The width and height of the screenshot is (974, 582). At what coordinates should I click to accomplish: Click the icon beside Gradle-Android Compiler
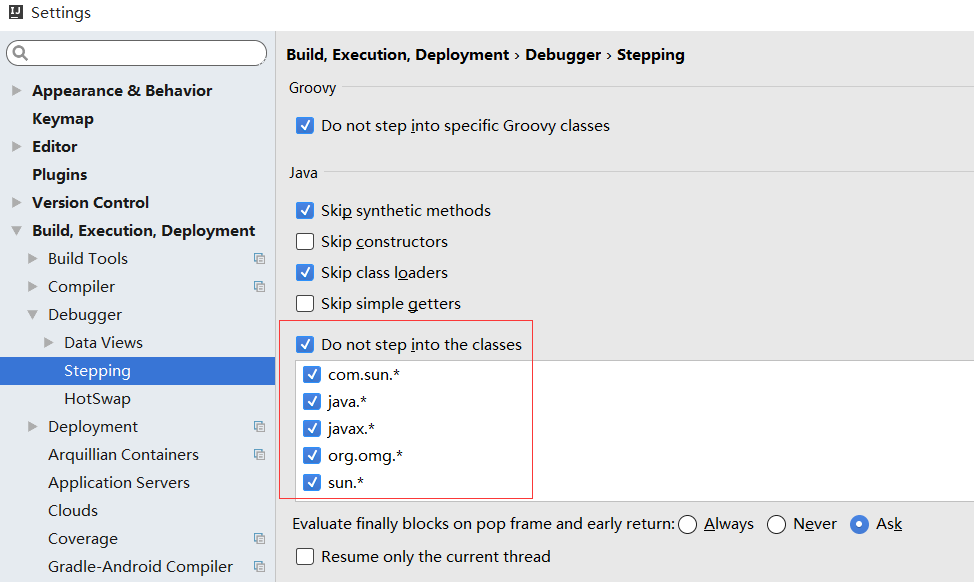pyautogui.click(x=259, y=566)
